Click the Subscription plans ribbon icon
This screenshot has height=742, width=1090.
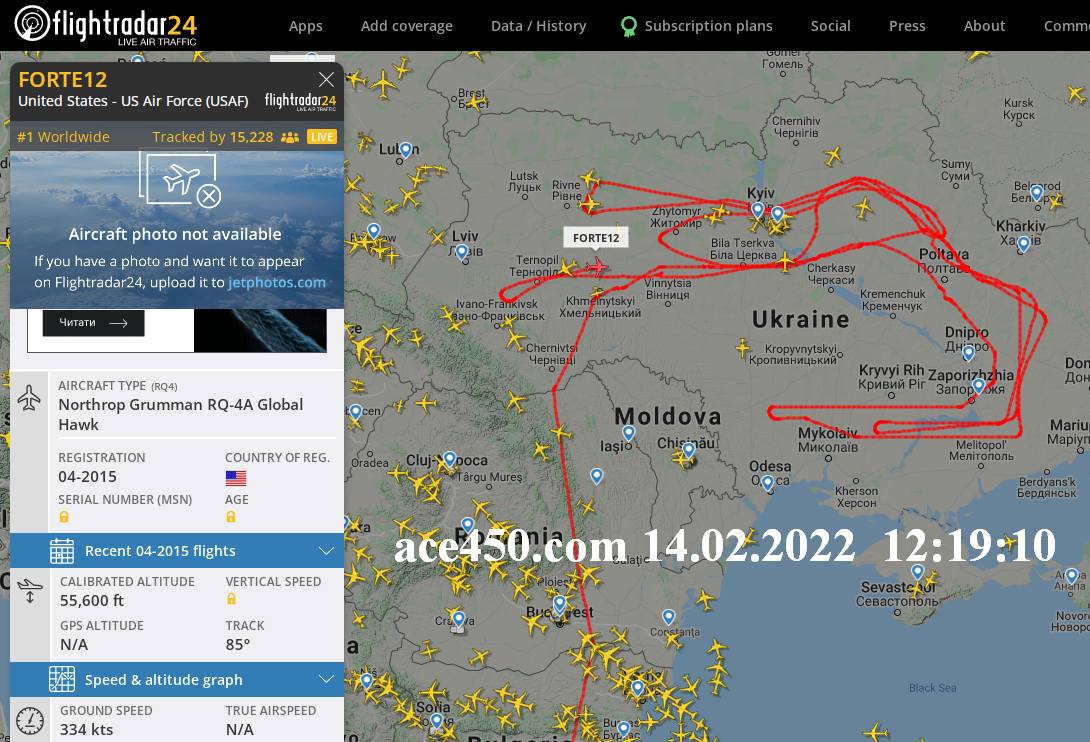click(628, 26)
